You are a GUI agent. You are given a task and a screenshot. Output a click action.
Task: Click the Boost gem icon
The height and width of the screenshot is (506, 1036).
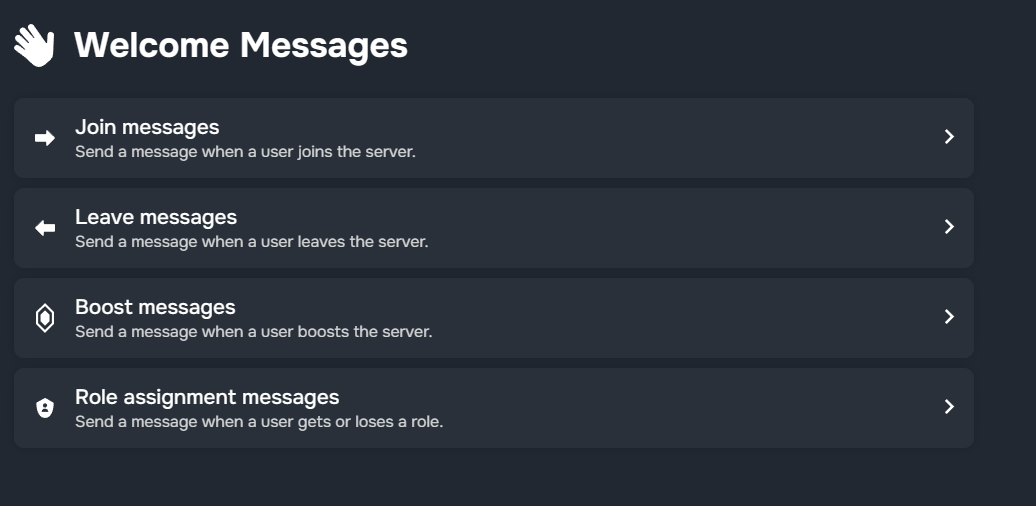[x=45, y=318]
